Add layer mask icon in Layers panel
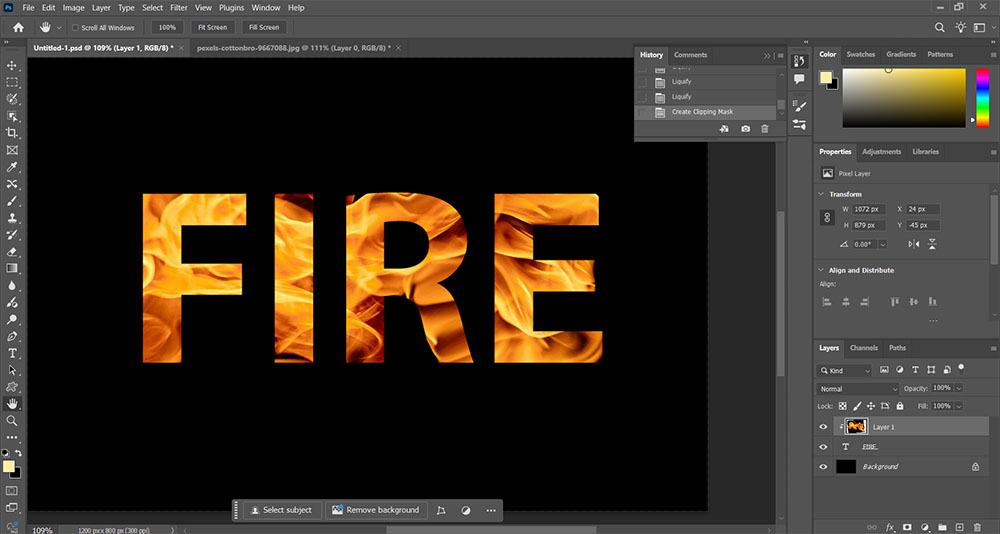This screenshot has height=534, width=1000. click(x=907, y=528)
